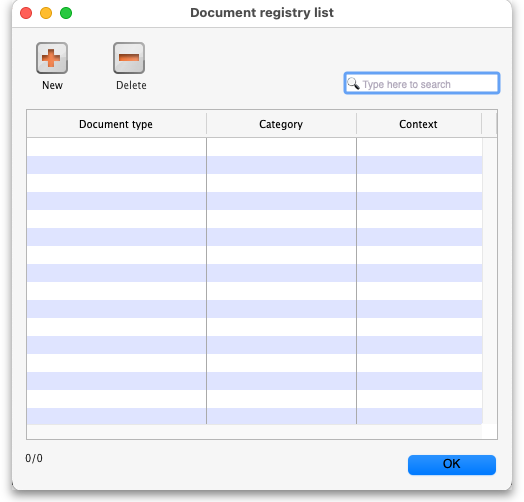524x502 pixels.
Task: Click the 0/0 record count label
Action: (34, 458)
